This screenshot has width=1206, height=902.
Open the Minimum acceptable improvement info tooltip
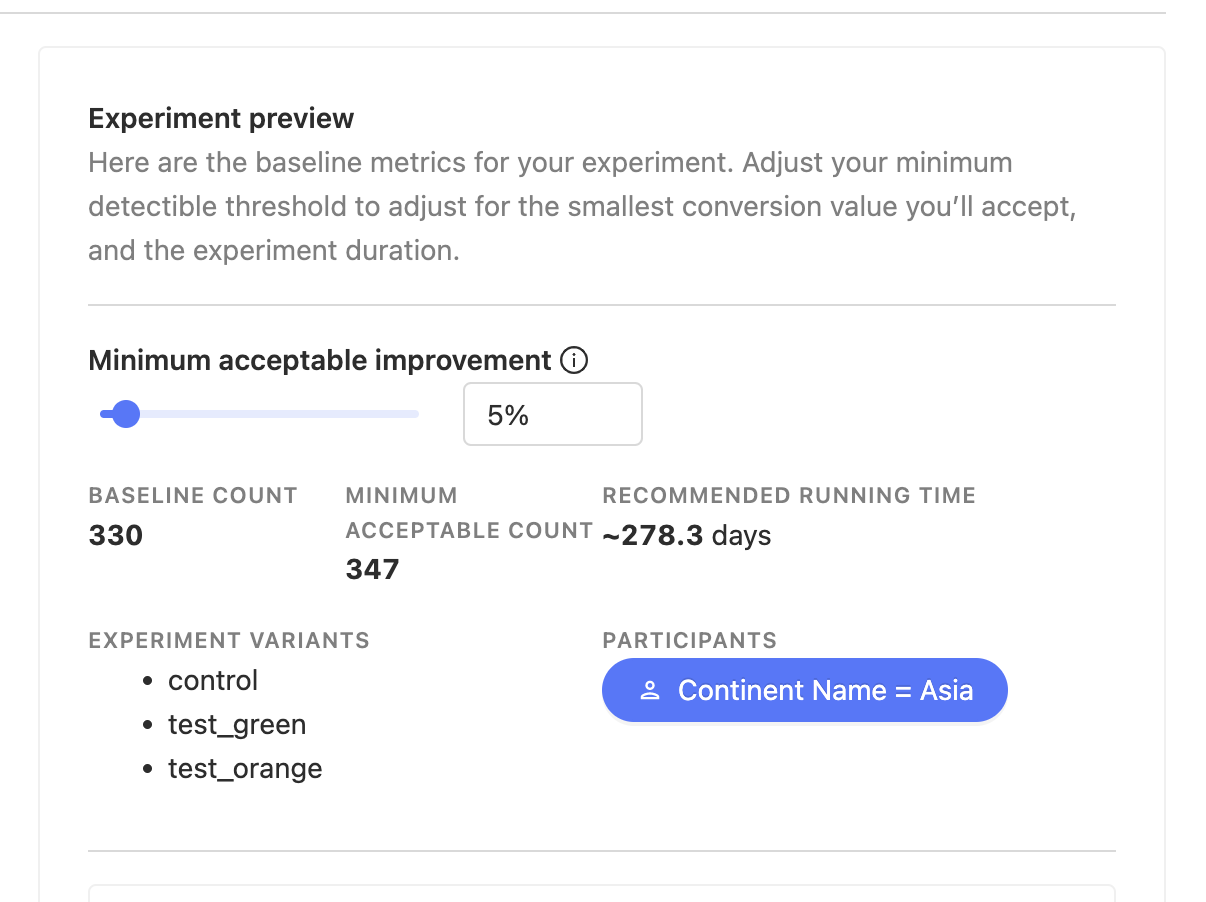tap(574, 361)
